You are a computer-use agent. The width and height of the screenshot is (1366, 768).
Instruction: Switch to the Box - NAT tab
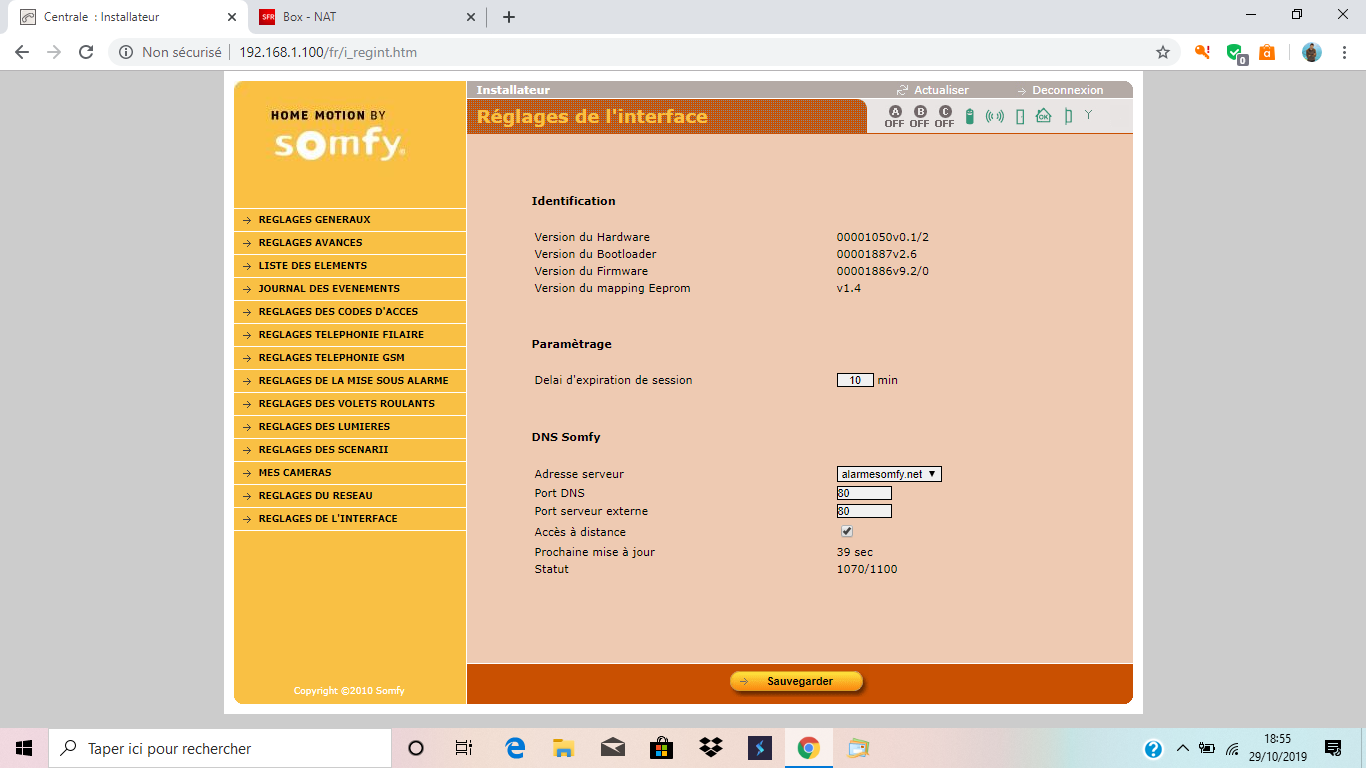(x=360, y=17)
